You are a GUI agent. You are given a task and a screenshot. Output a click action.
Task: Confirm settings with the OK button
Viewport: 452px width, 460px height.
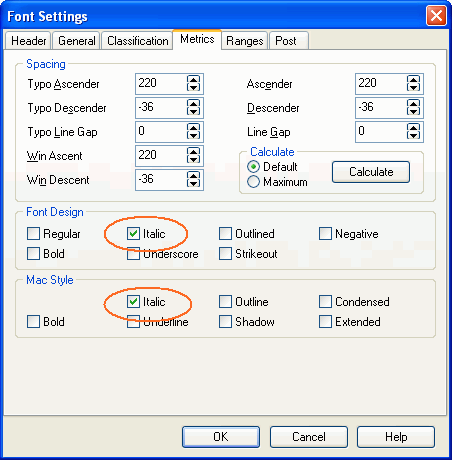coord(221,437)
